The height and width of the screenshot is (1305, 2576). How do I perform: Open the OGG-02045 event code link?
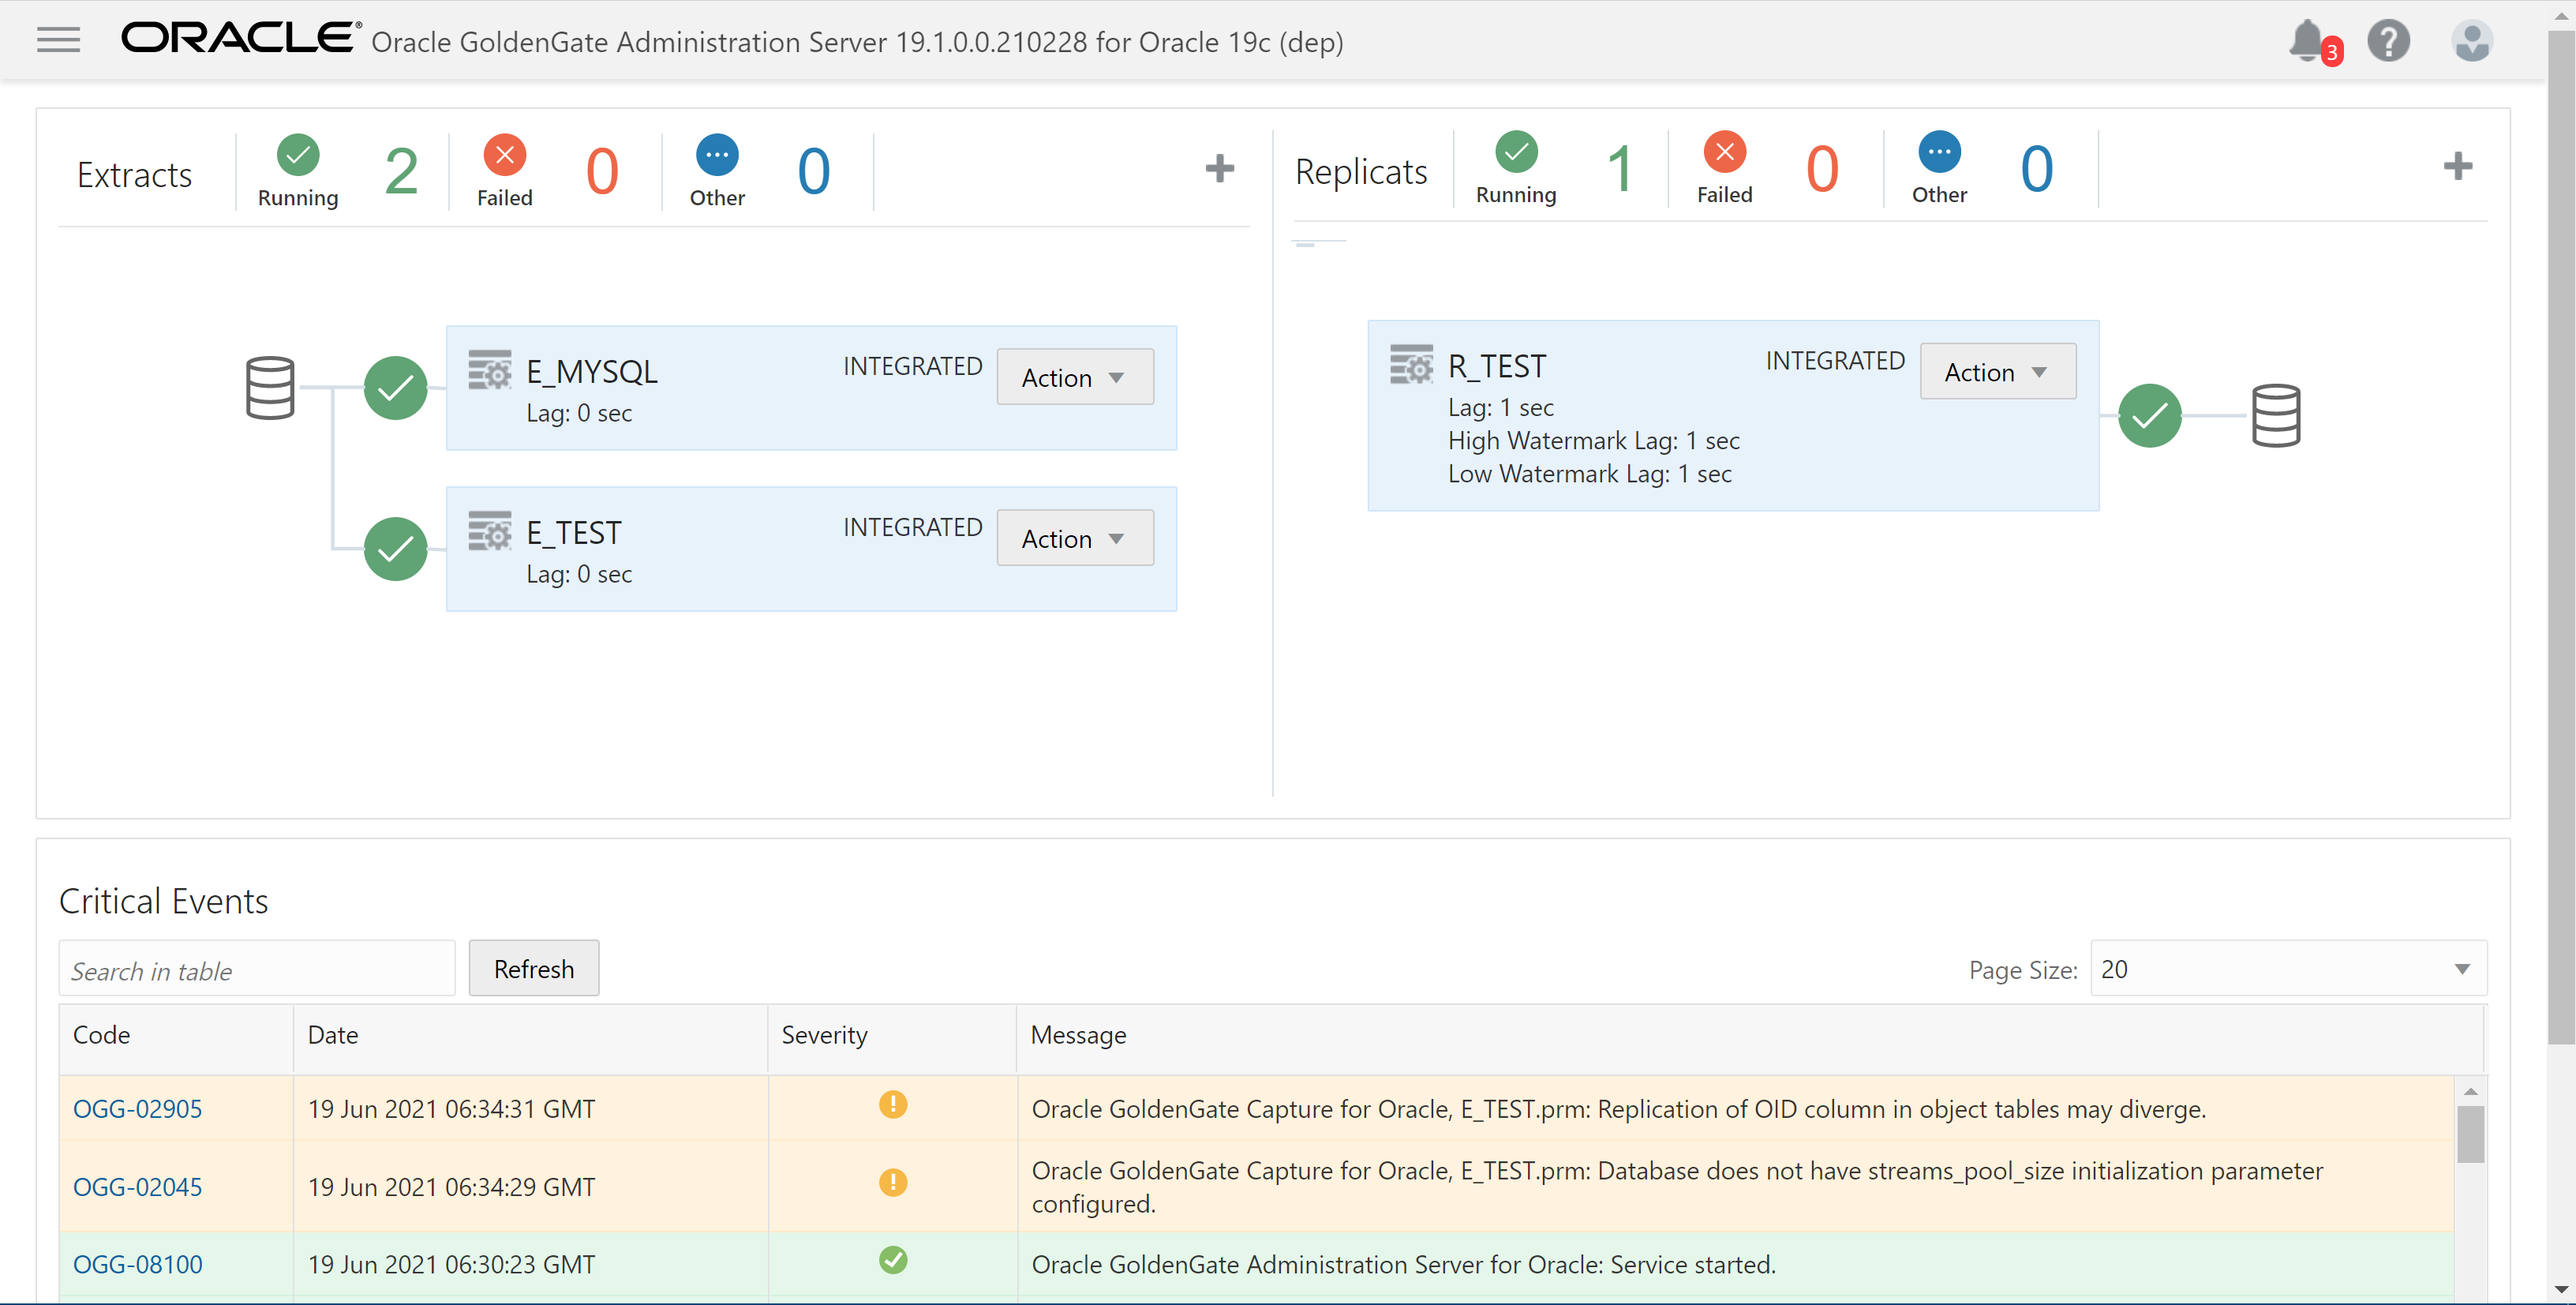click(137, 1187)
